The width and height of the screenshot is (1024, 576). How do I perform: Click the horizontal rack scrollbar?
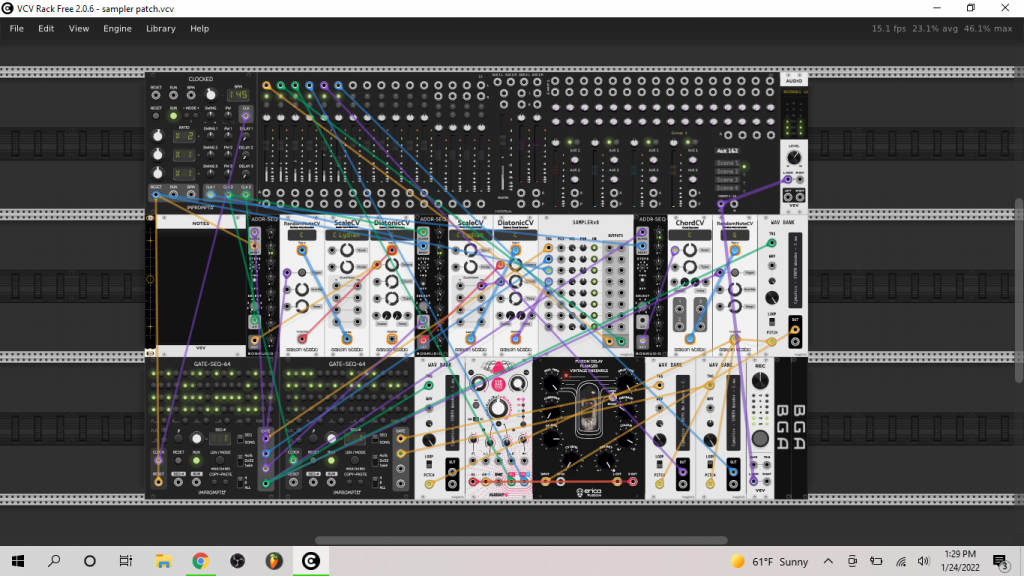click(x=521, y=540)
